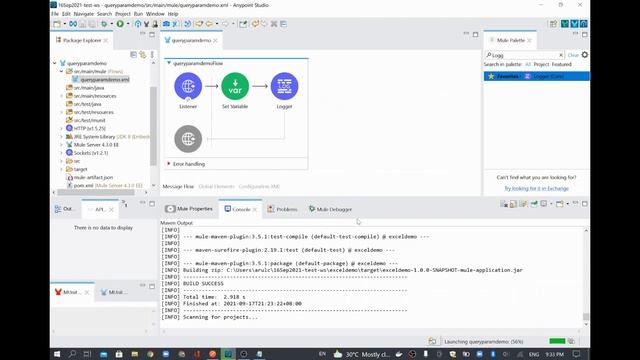640x360 pixels.
Task: Click the Clear link in Mule Palette
Action: (x=573, y=55)
